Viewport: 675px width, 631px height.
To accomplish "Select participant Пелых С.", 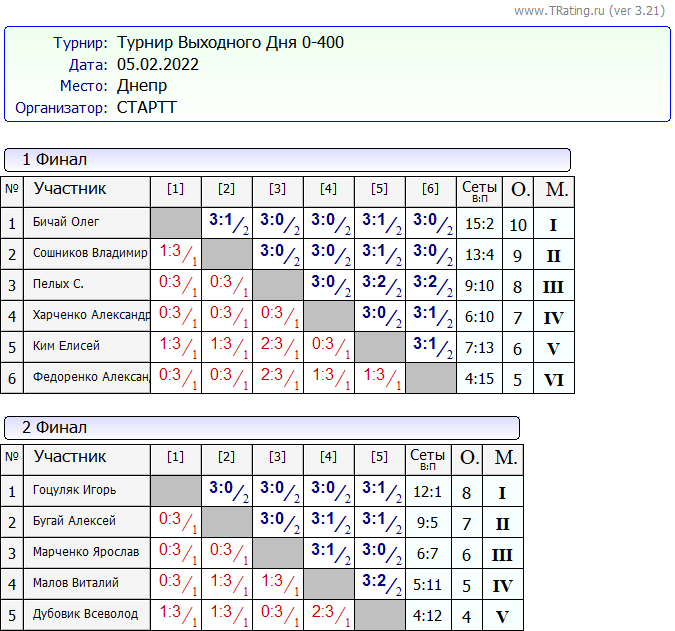I will click(58, 285).
